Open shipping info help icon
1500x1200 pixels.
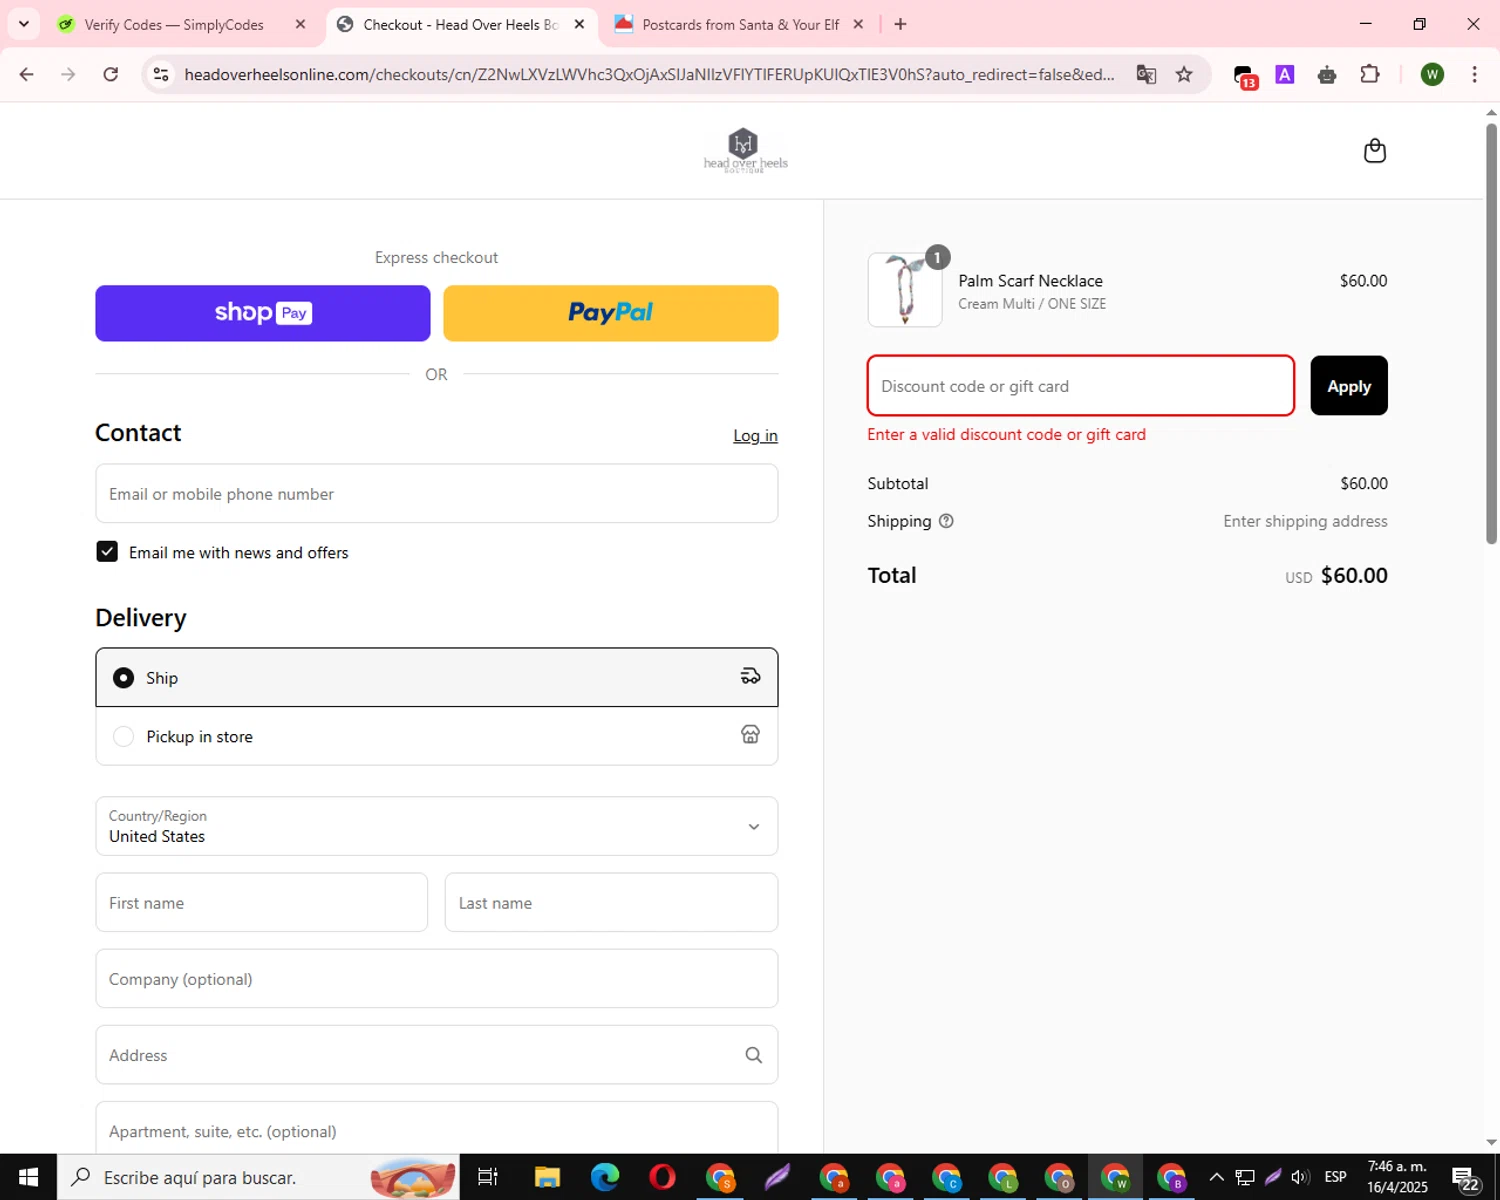[946, 521]
